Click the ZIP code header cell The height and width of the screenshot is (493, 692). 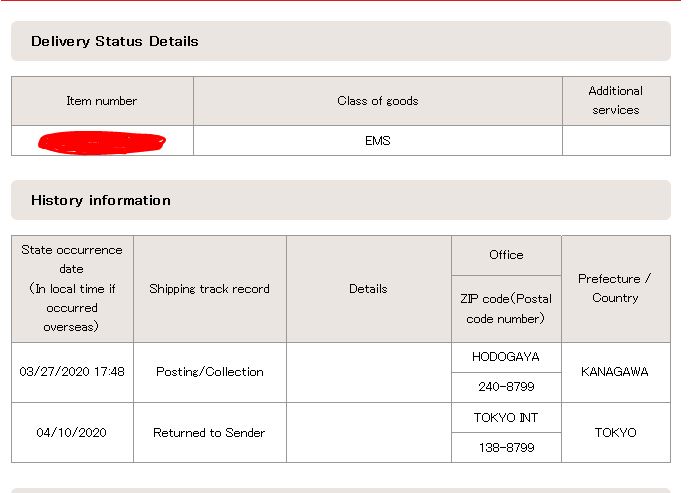point(506,309)
